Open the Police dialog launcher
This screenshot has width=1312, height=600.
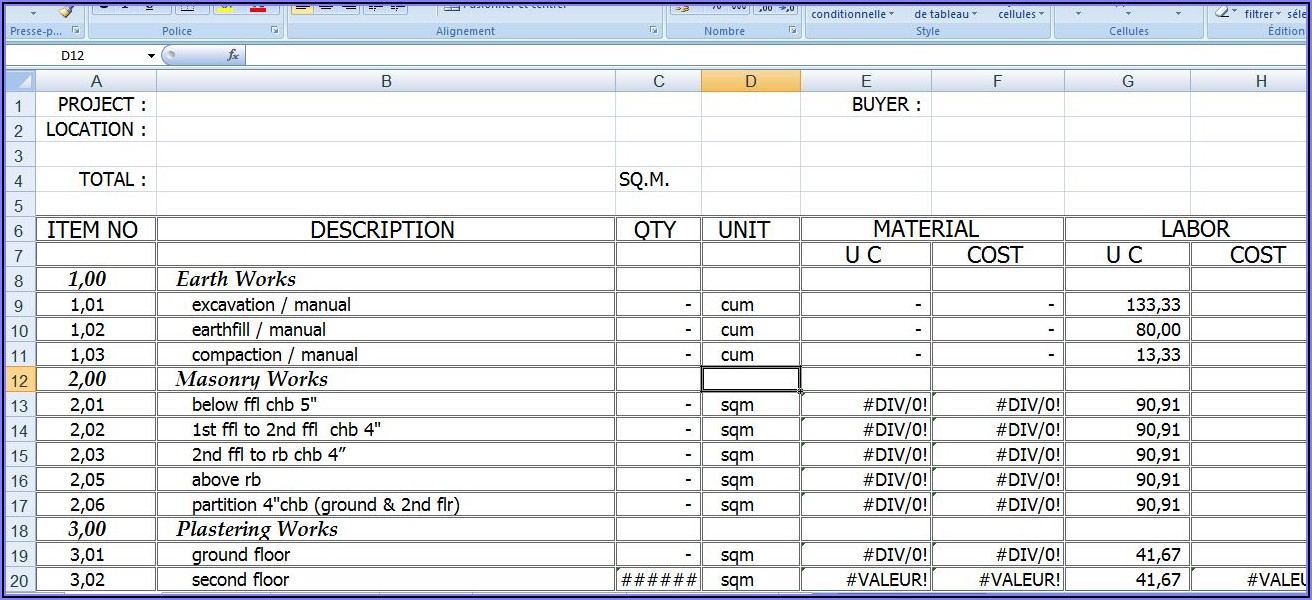tap(275, 31)
